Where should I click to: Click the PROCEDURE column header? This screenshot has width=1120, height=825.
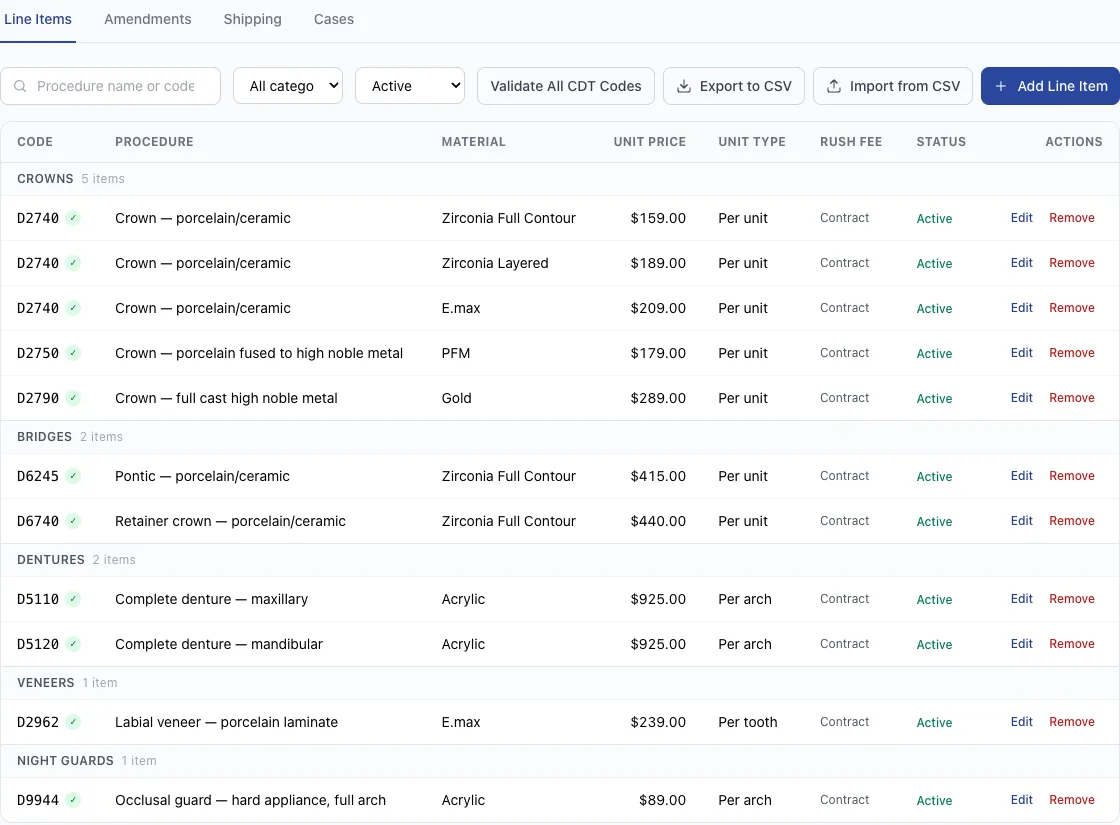coord(154,141)
